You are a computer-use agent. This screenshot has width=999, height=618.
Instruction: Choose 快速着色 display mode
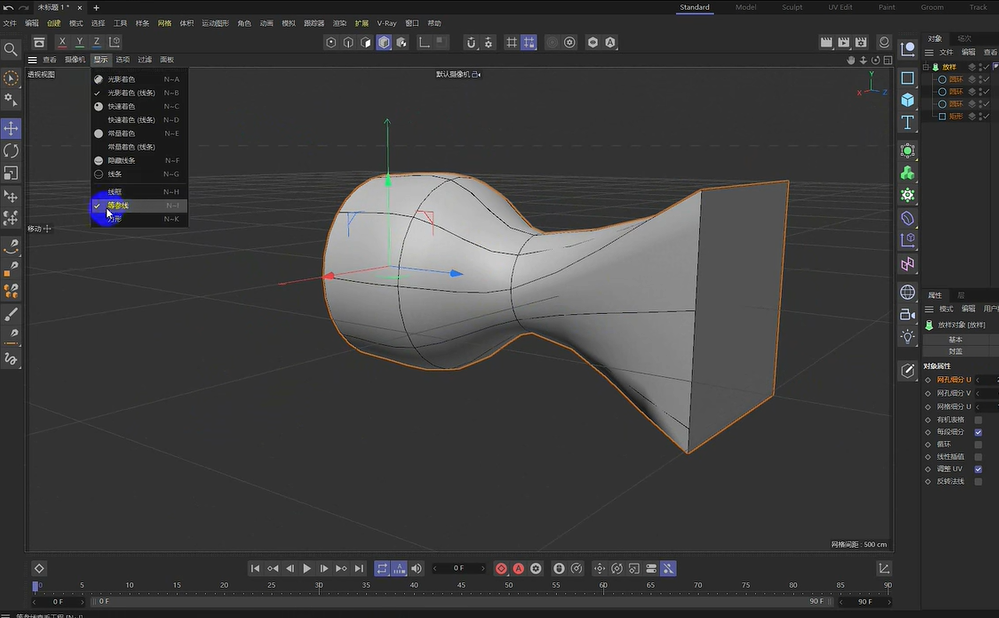click(139, 106)
